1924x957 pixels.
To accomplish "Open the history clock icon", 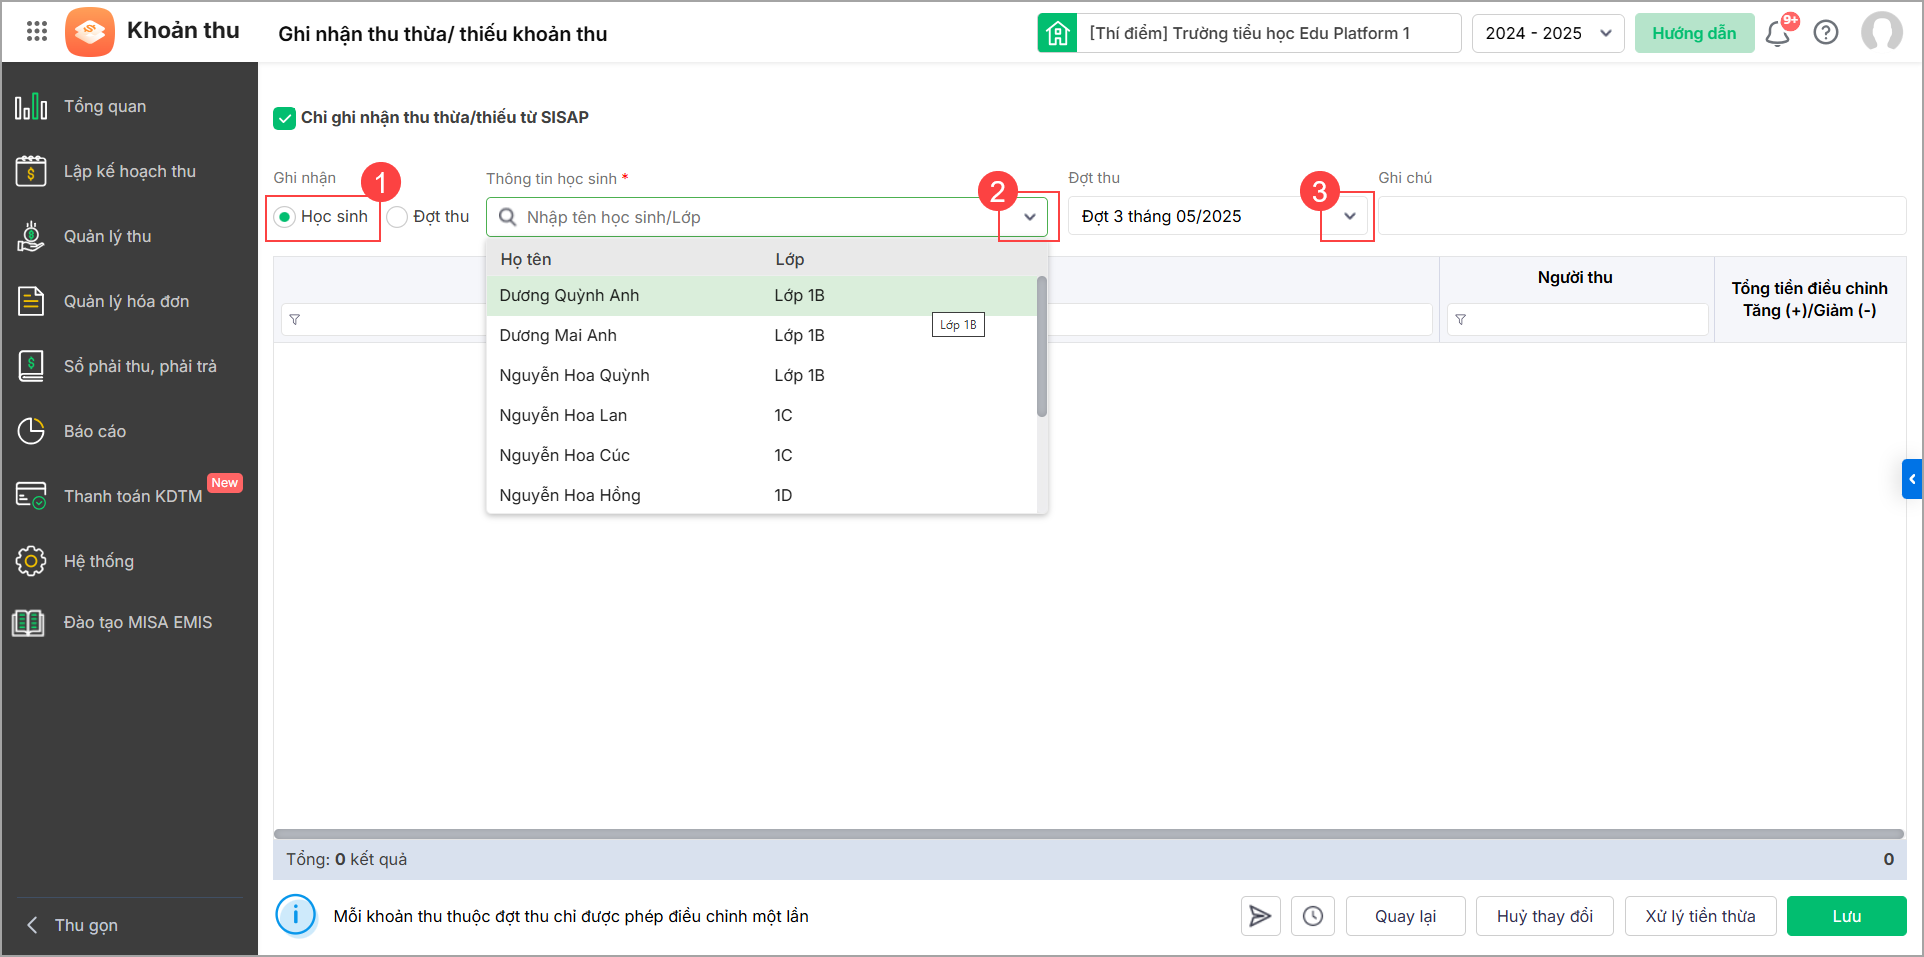I will tap(1313, 916).
